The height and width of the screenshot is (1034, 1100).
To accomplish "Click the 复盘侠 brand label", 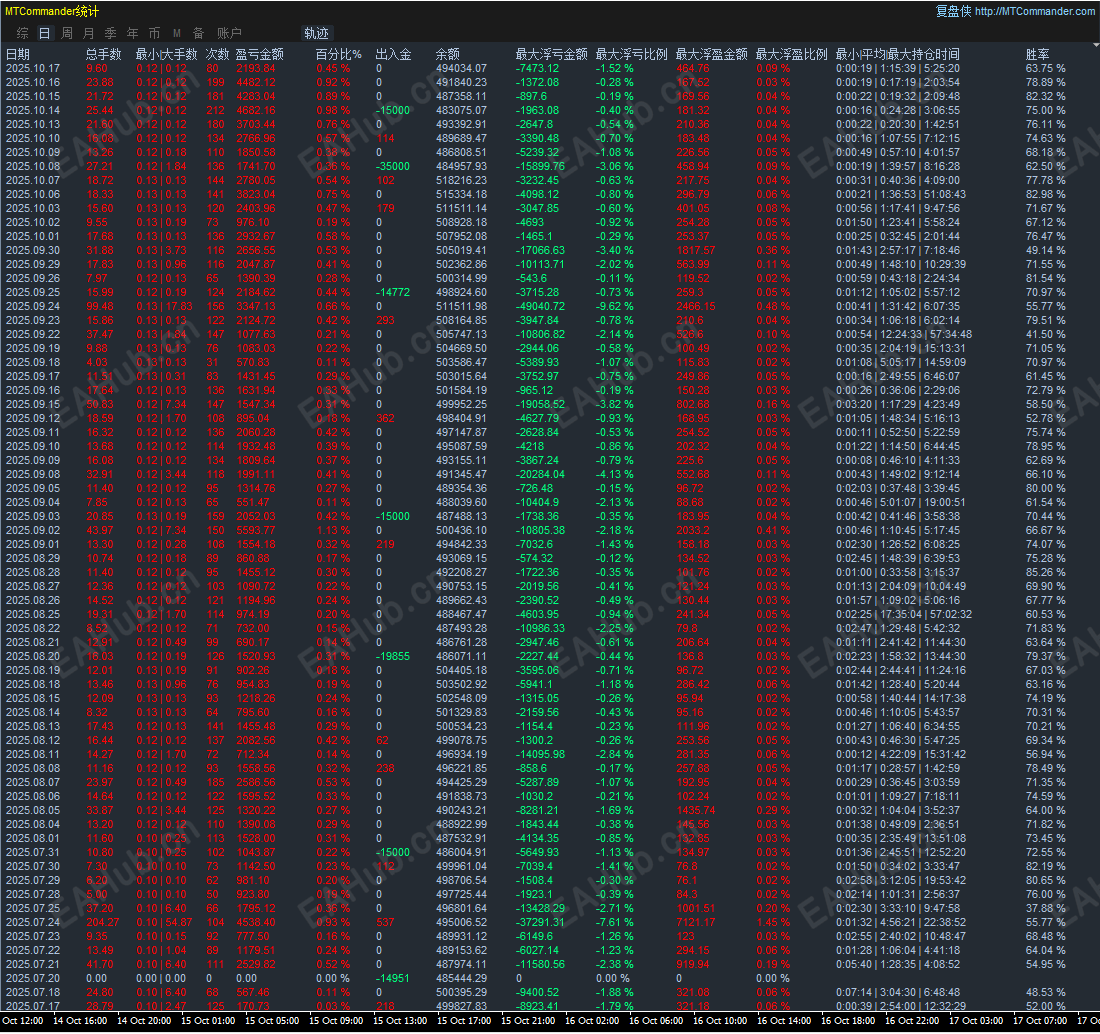I will pos(953,11).
